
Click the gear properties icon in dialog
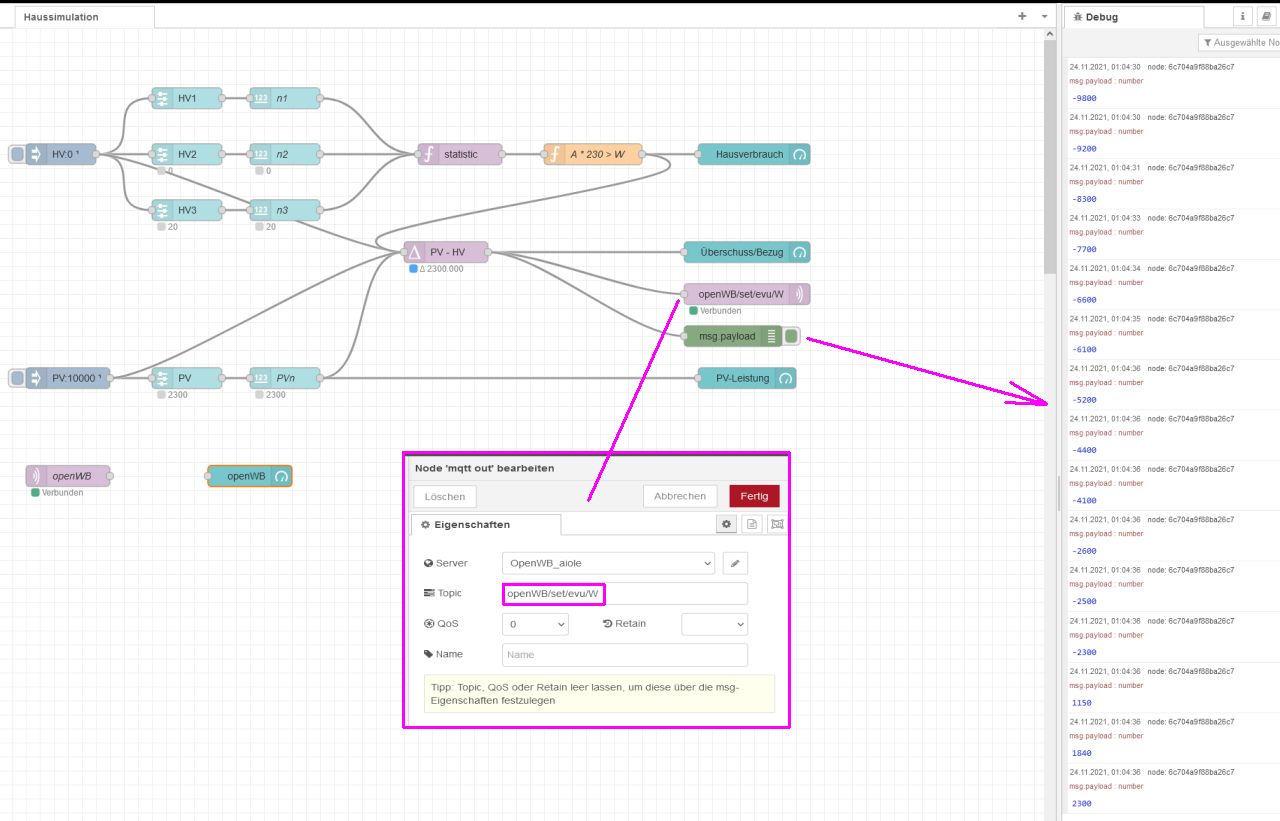[727, 524]
